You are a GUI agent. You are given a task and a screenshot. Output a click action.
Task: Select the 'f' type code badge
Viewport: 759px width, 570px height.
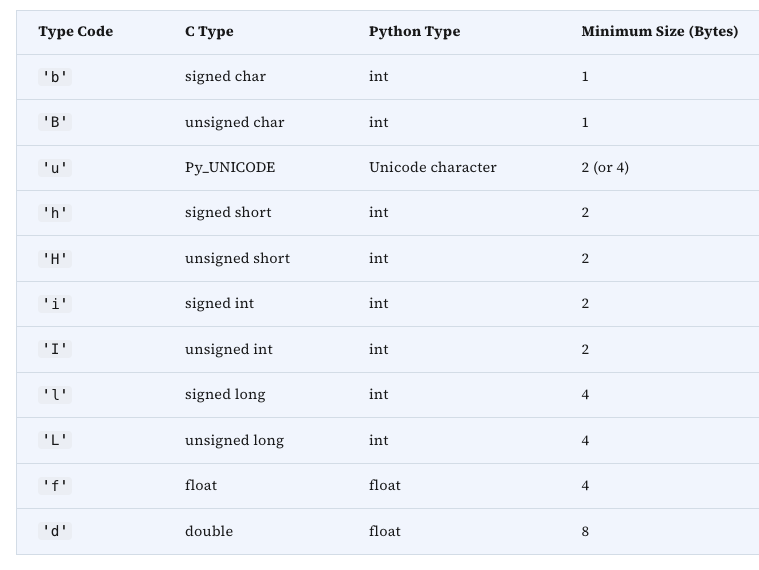pos(55,486)
